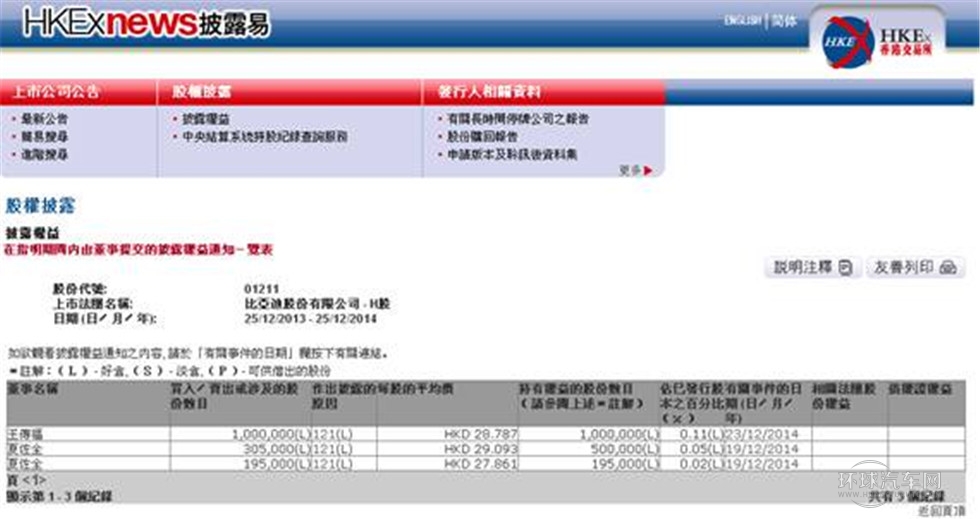Open 股份購回報告 link
Image resolution: width=980 pixels, height=519 pixels.
(484, 136)
